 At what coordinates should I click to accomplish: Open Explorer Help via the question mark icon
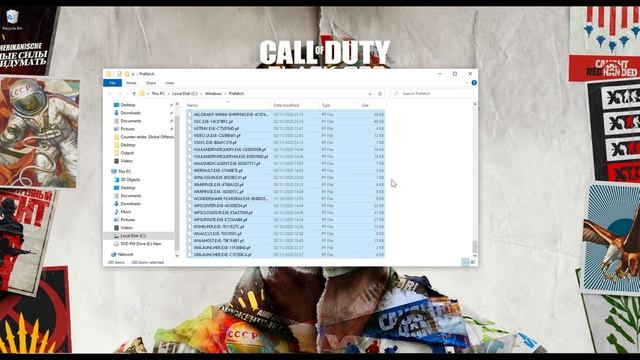(474, 82)
